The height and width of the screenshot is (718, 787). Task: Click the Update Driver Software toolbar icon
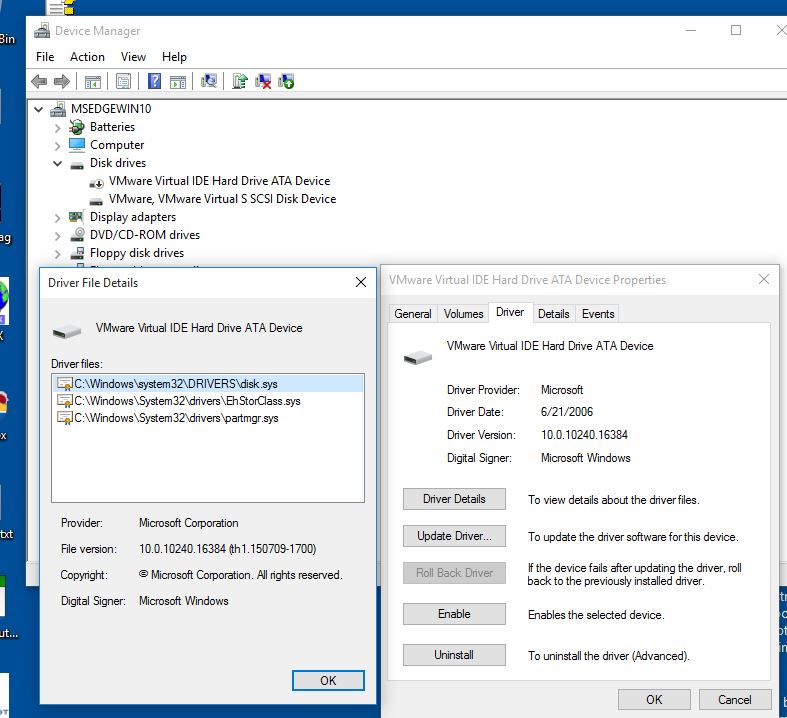click(240, 82)
